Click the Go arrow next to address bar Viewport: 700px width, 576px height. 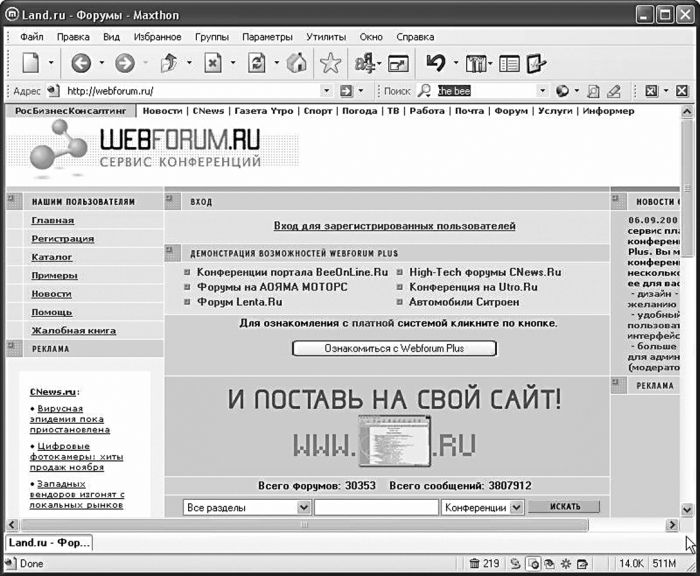pos(346,91)
